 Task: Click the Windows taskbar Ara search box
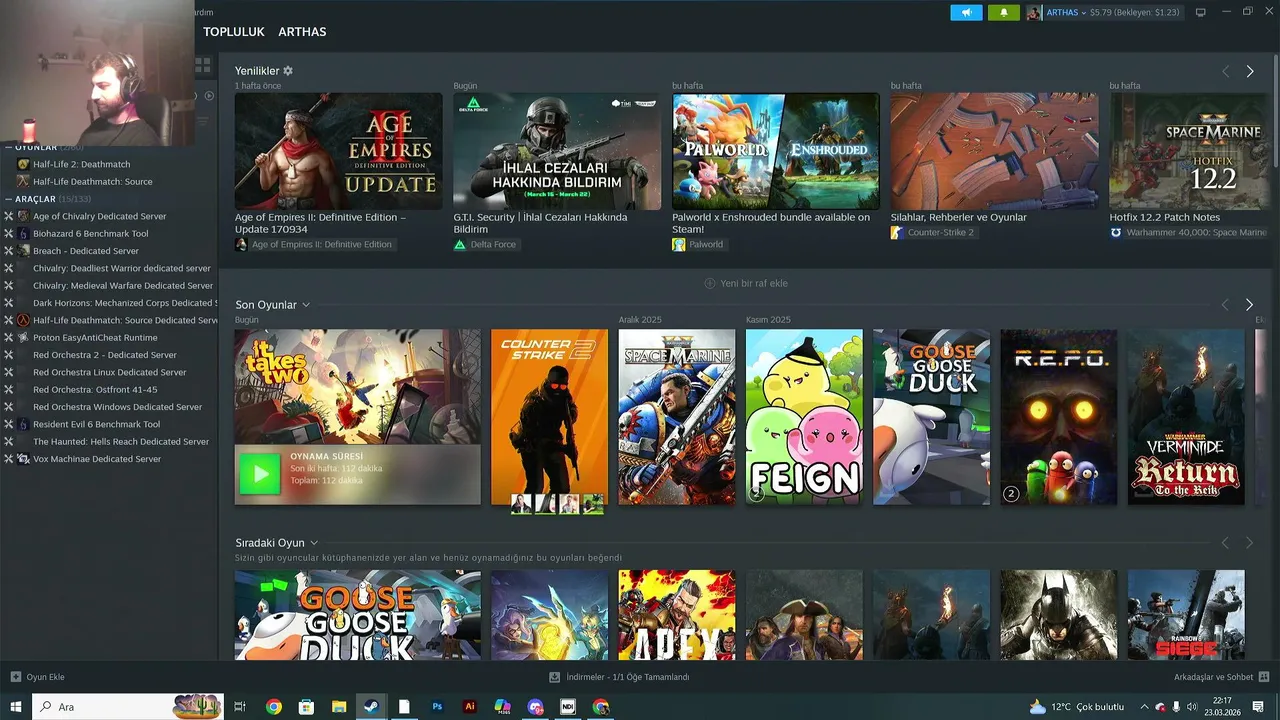pos(129,707)
